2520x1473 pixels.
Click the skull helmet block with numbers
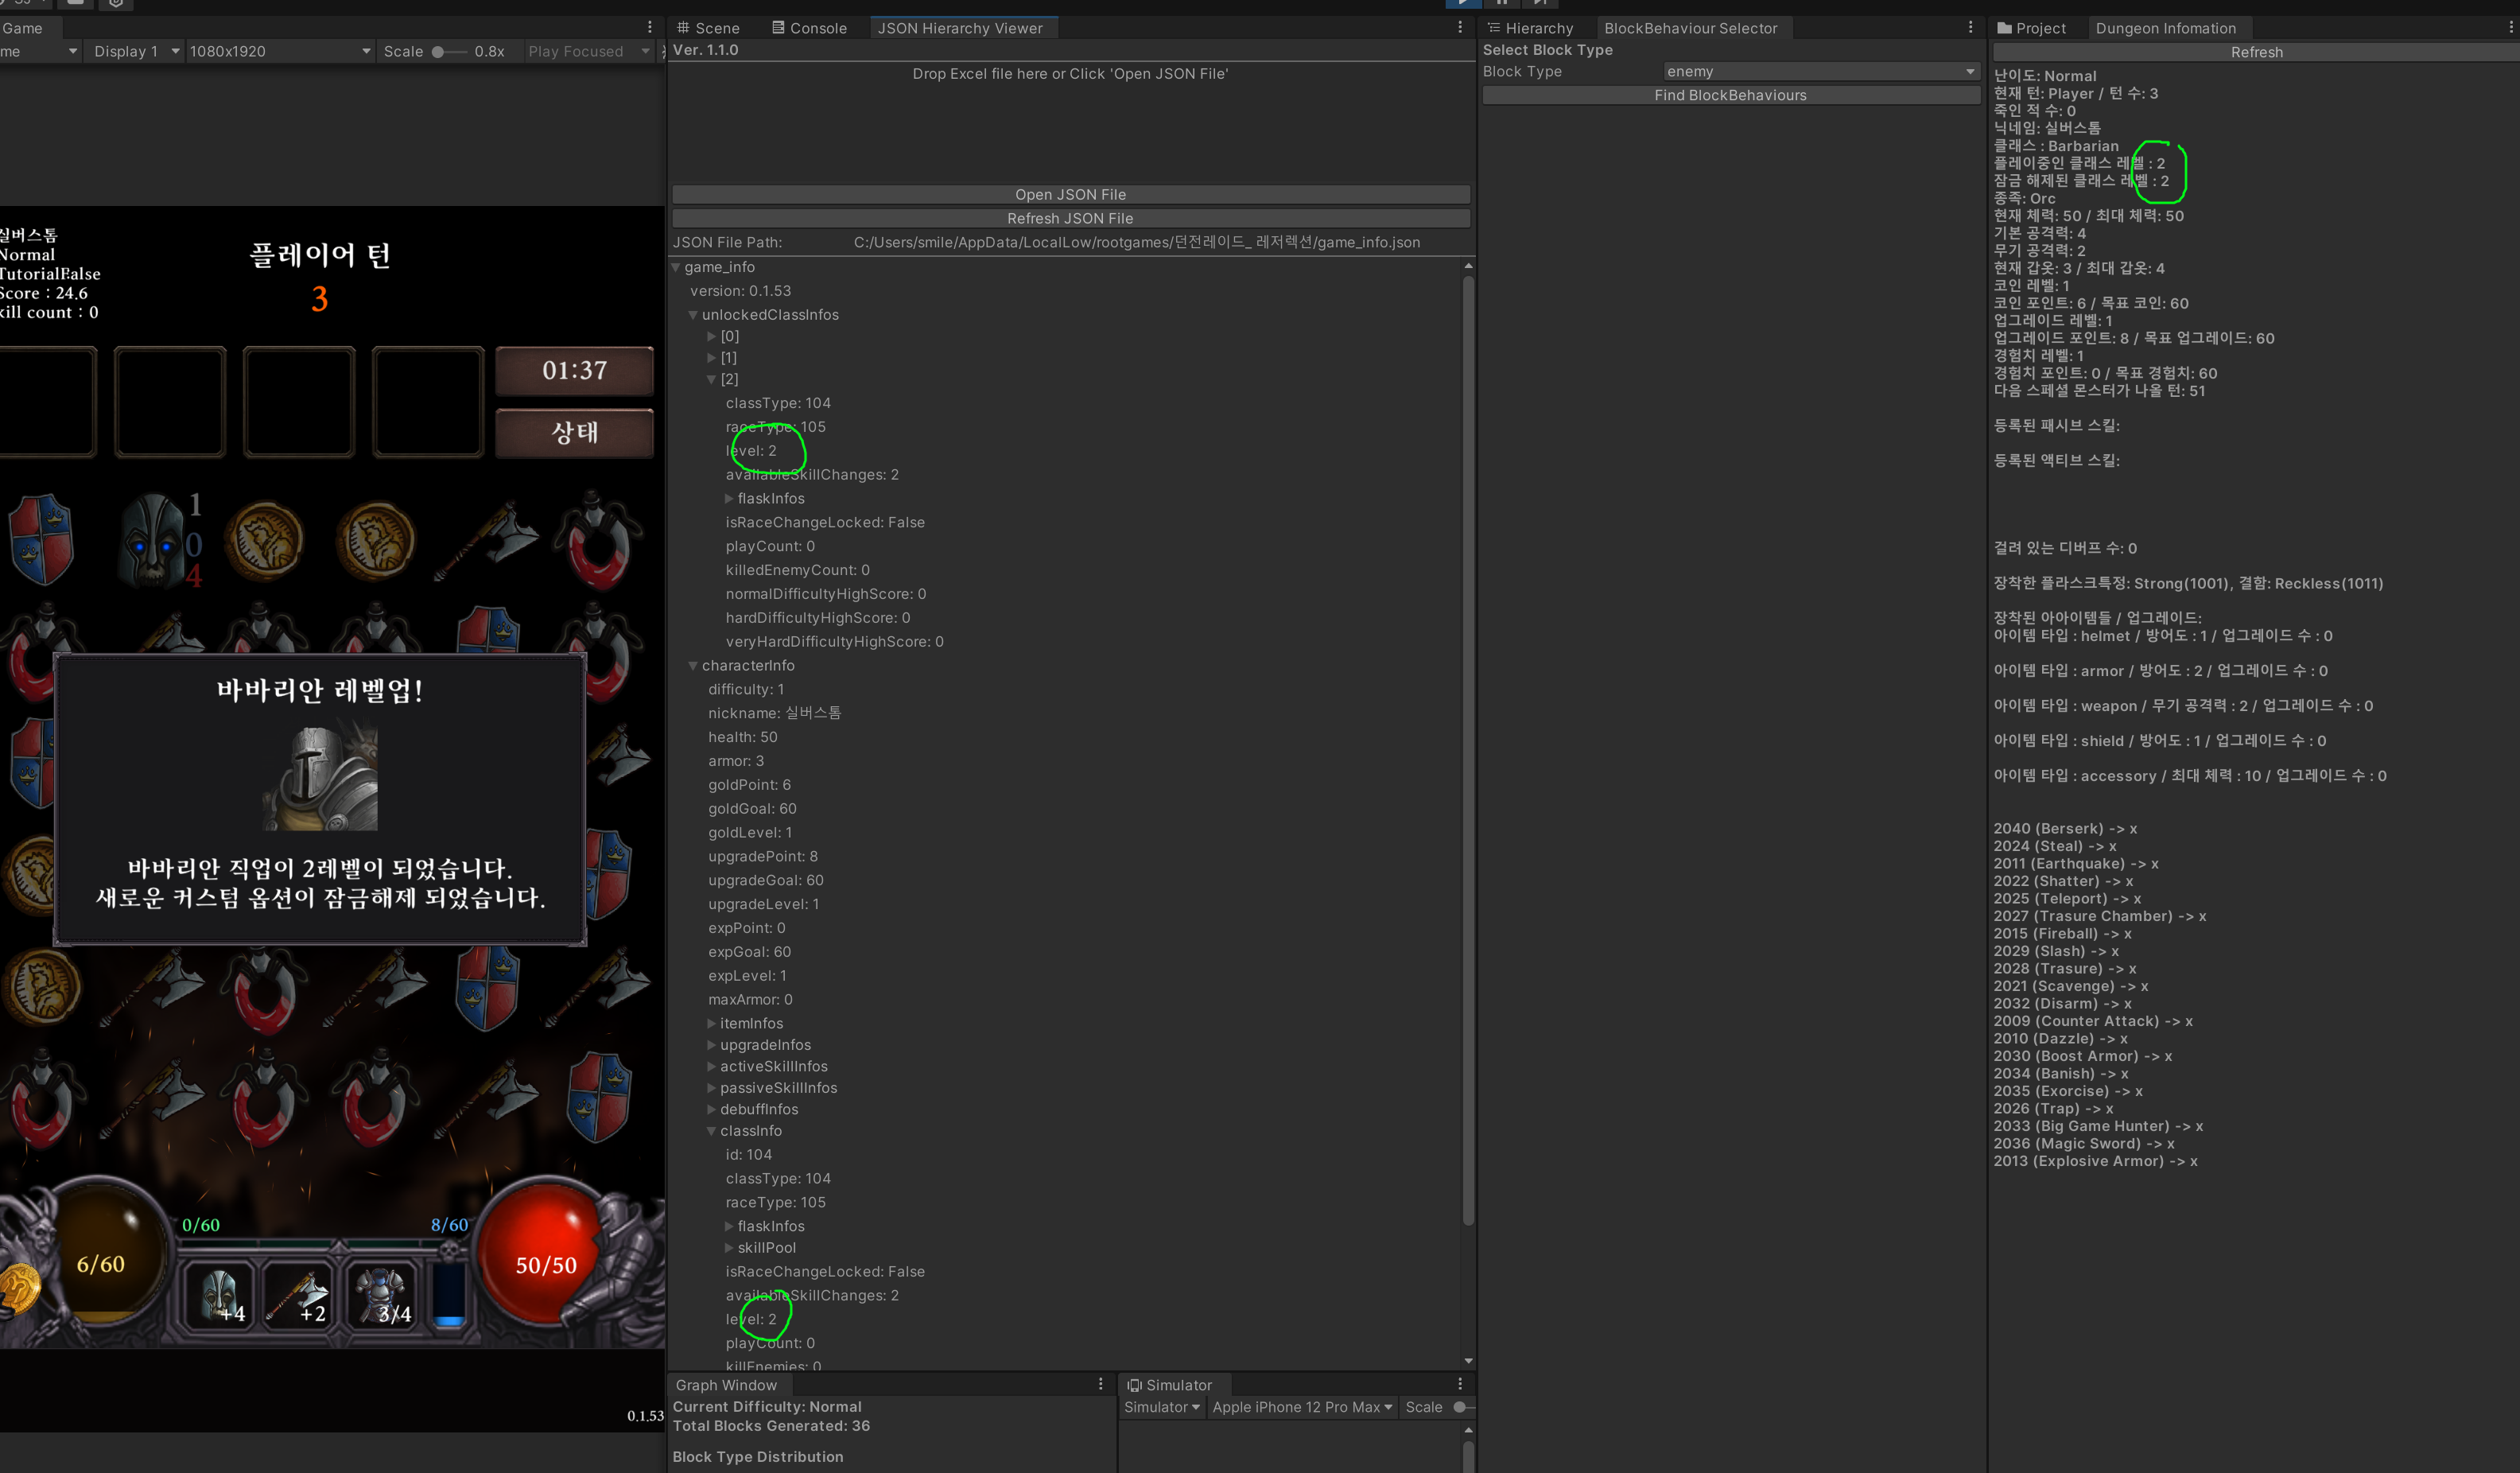tap(157, 540)
